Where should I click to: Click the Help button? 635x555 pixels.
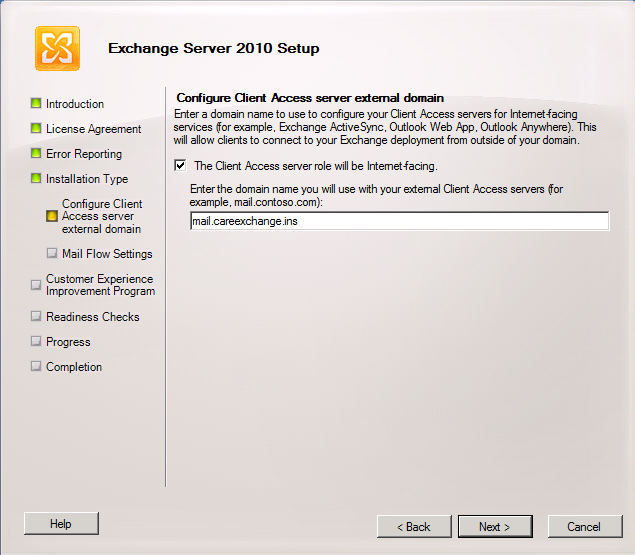61,523
